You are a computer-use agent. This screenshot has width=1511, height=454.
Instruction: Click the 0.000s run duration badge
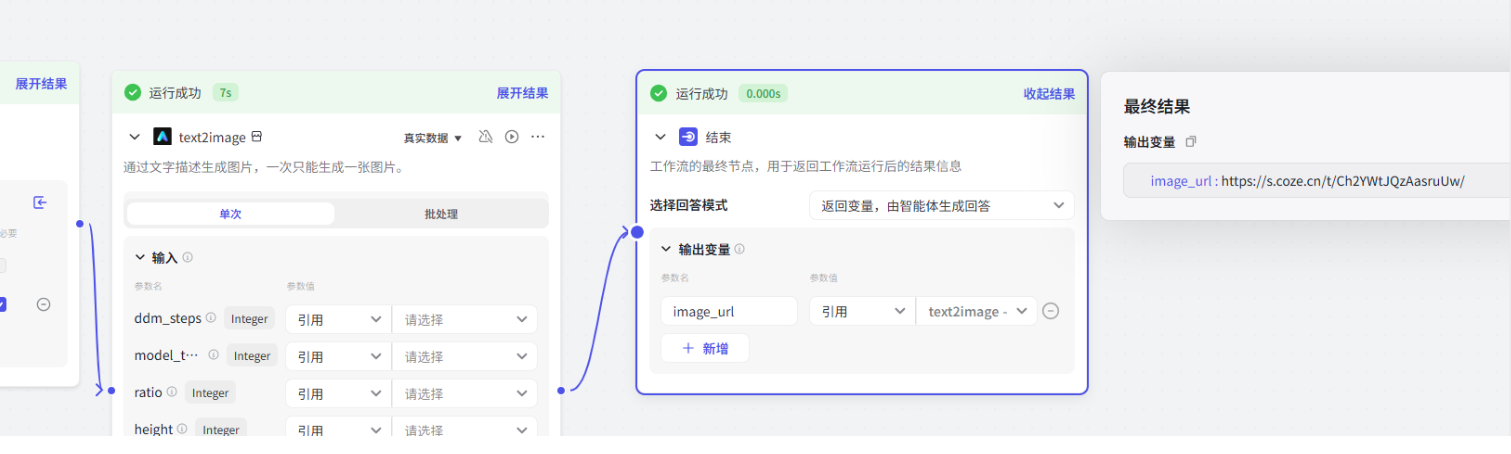pos(764,93)
